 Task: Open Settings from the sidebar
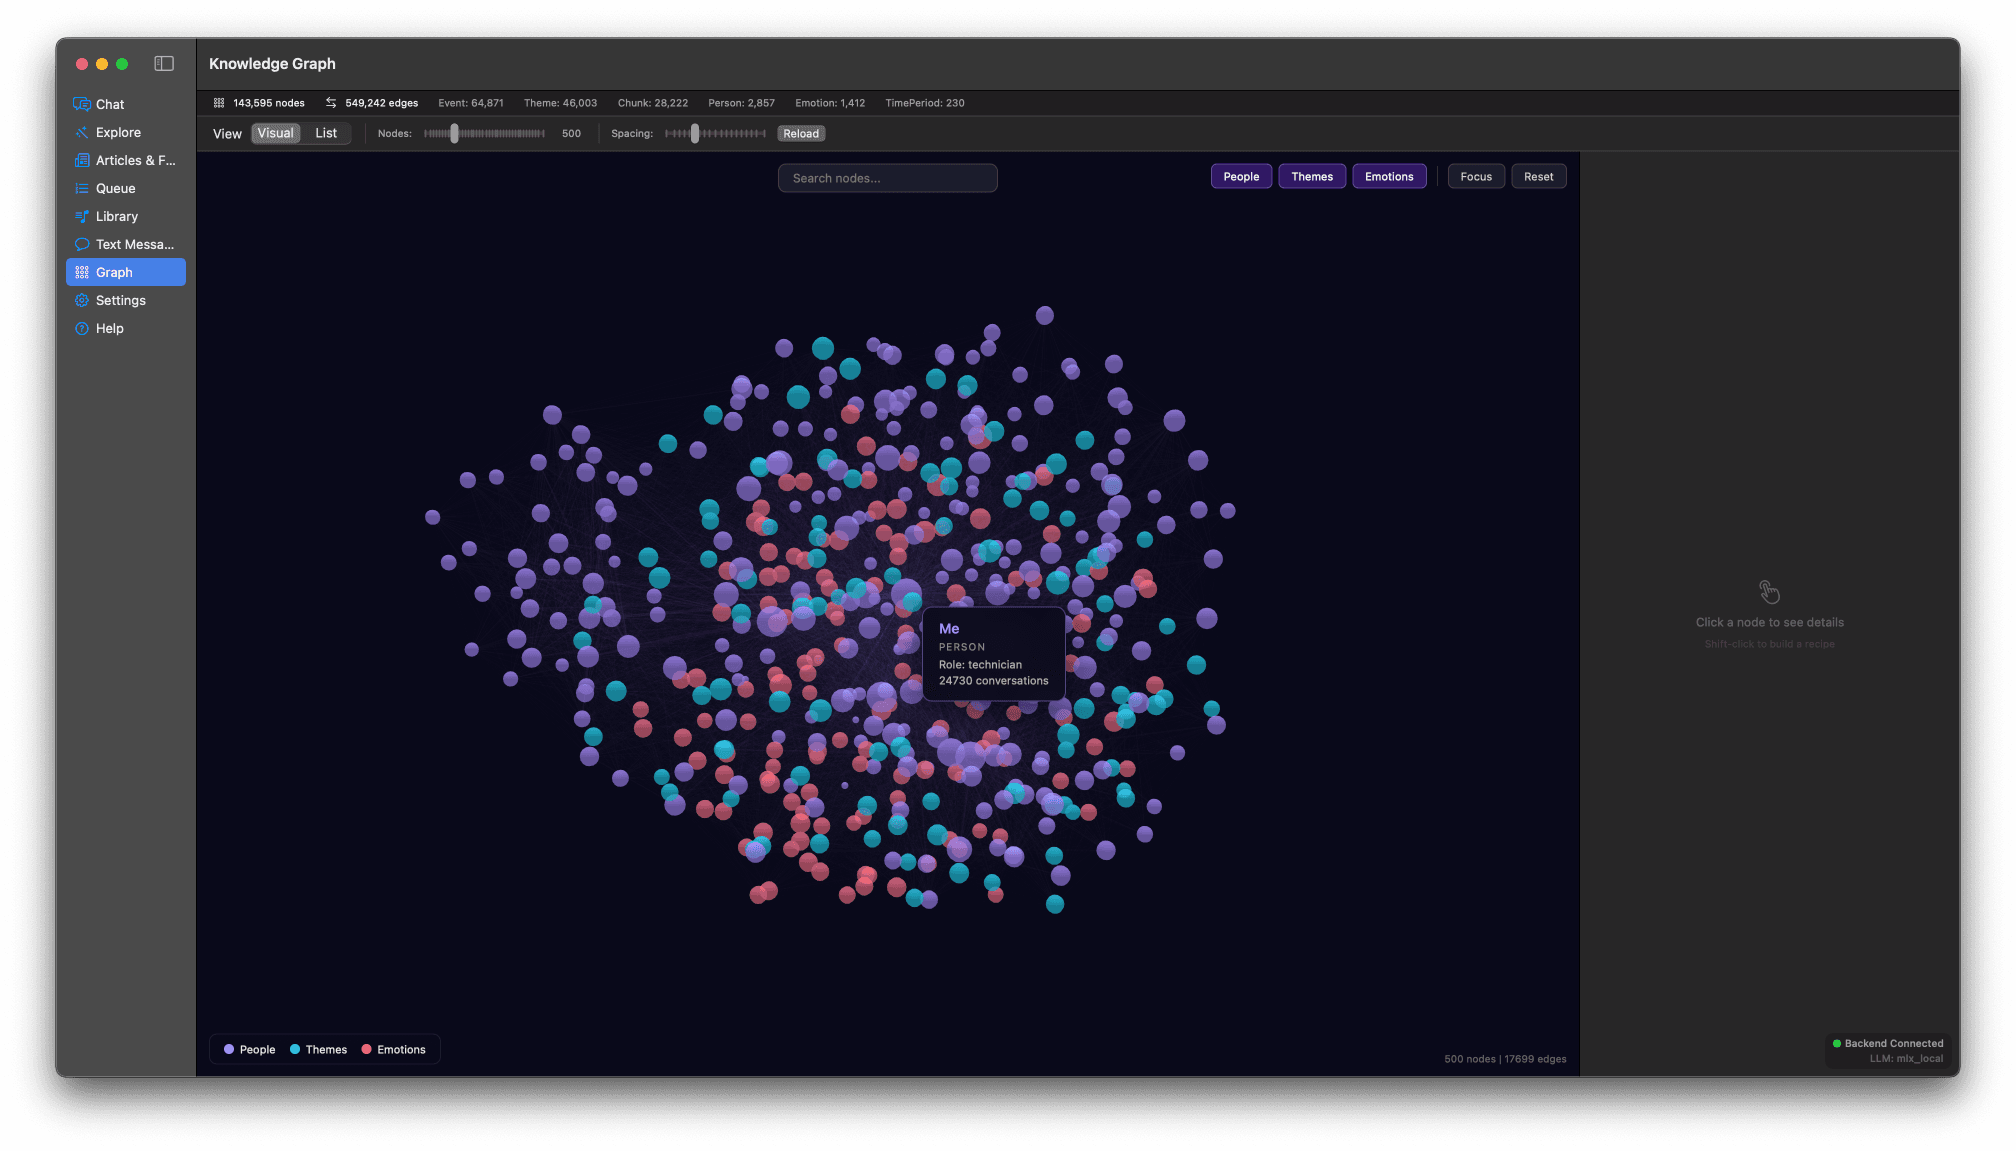(x=126, y=300)
